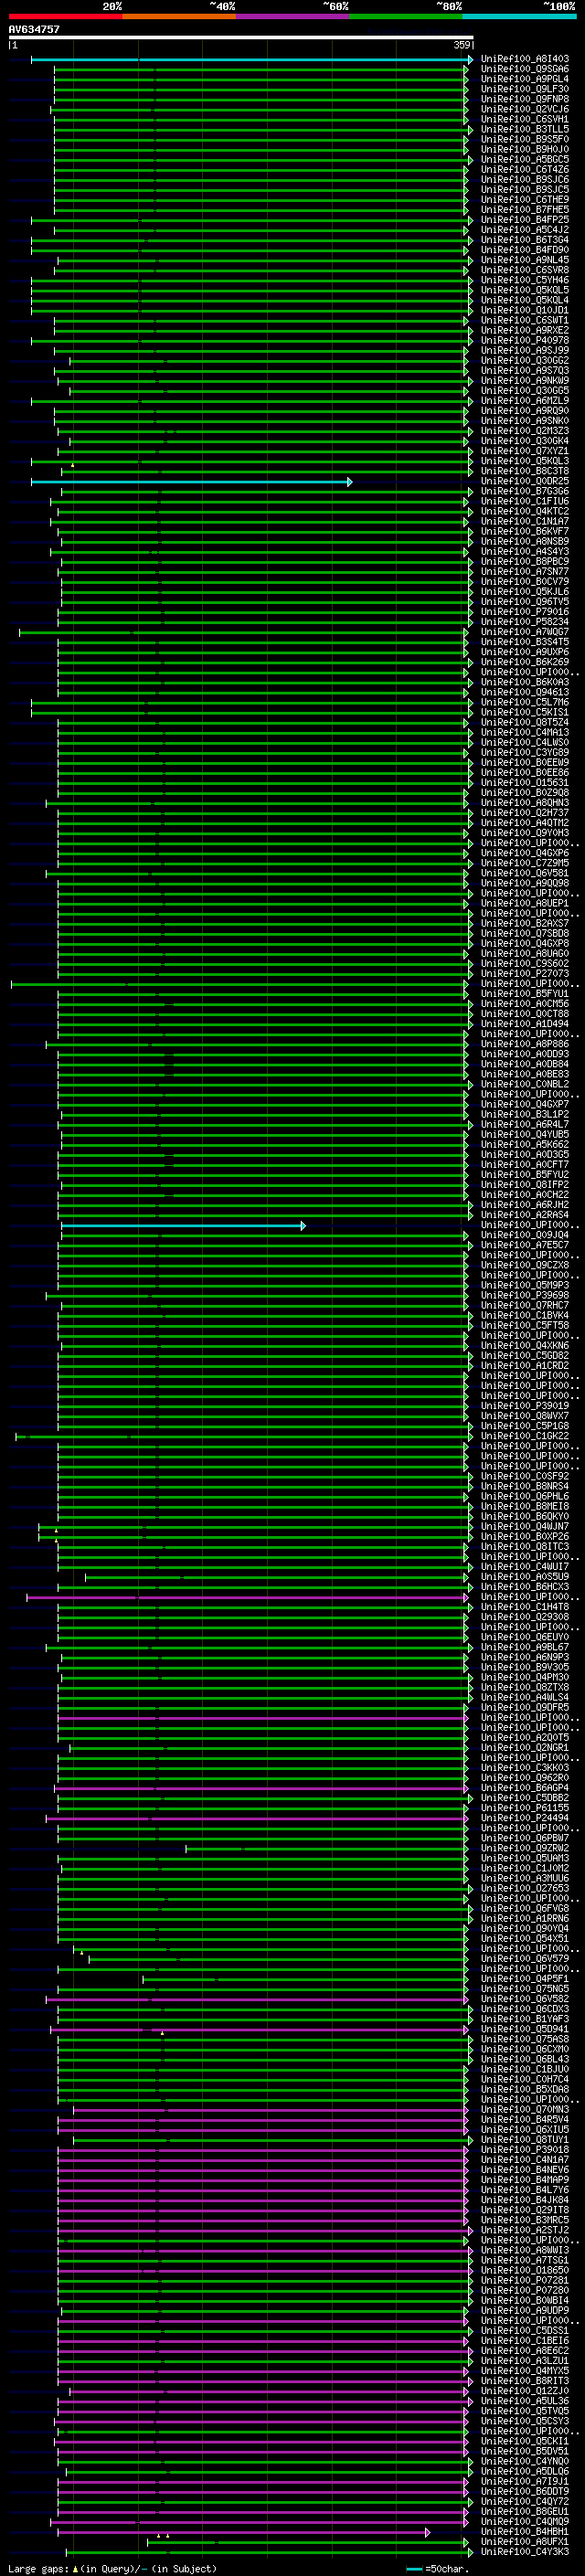Click UniRef100_Q0DR25 label
The height and width of the screenshot is (2576, 585).
[525, 481]
